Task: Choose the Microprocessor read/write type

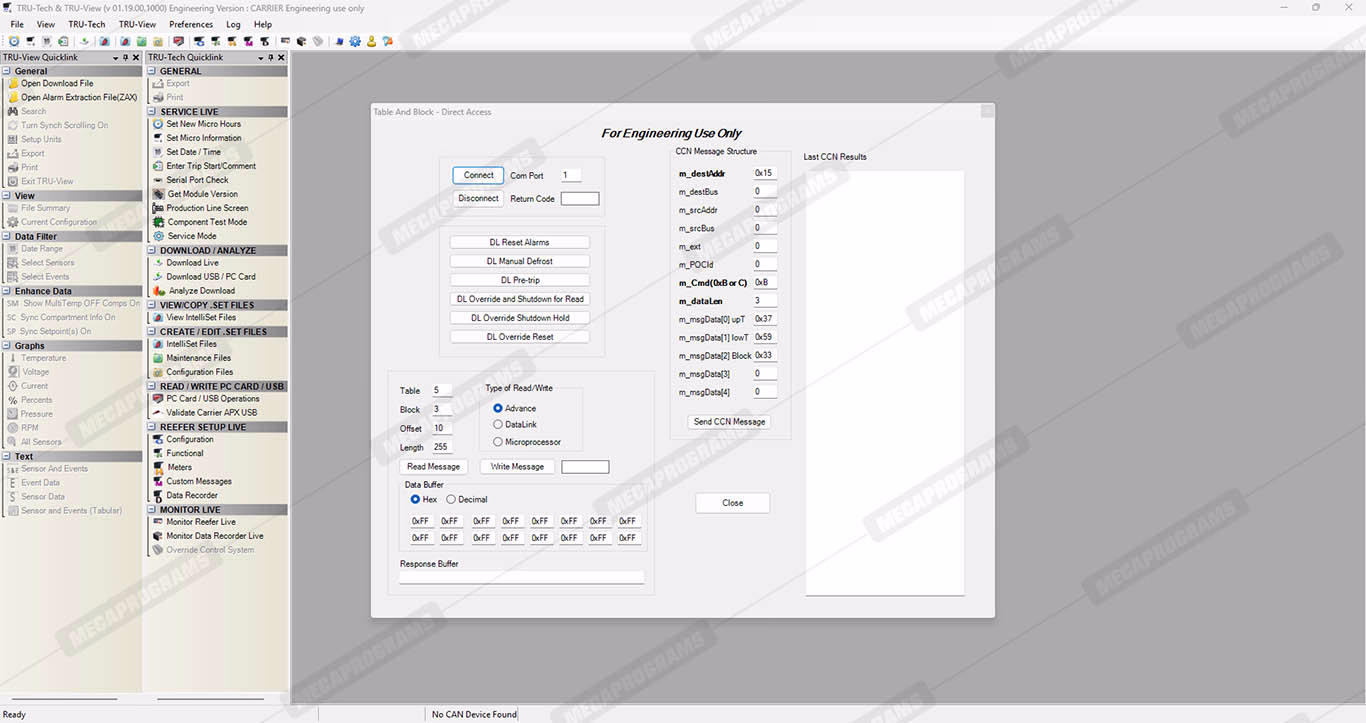Action: coord(498,442)
